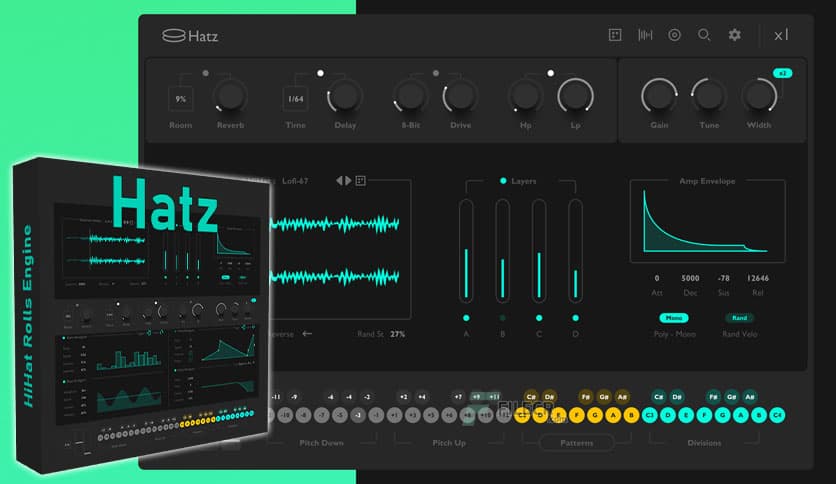Click the +7 pitch up key
Viewport: 836px width, 484px height.
pos(458,397)
